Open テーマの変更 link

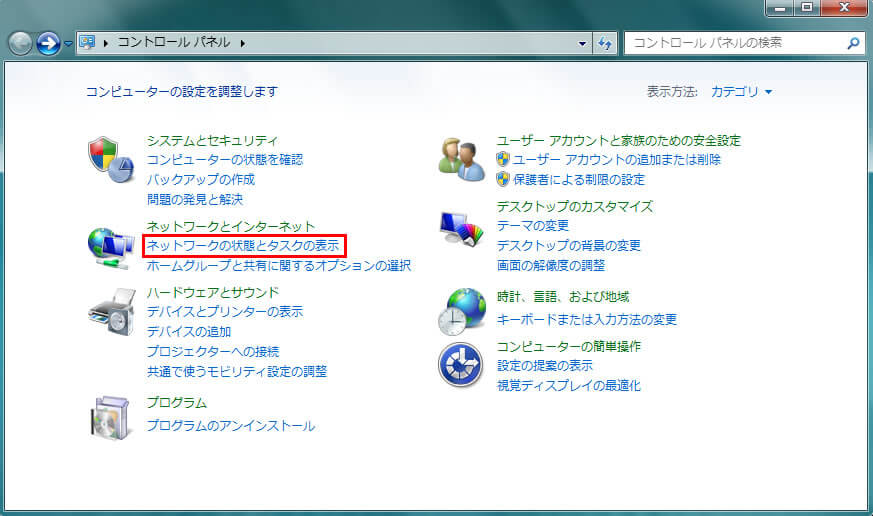pyautogui.click(x=533, y=225)
